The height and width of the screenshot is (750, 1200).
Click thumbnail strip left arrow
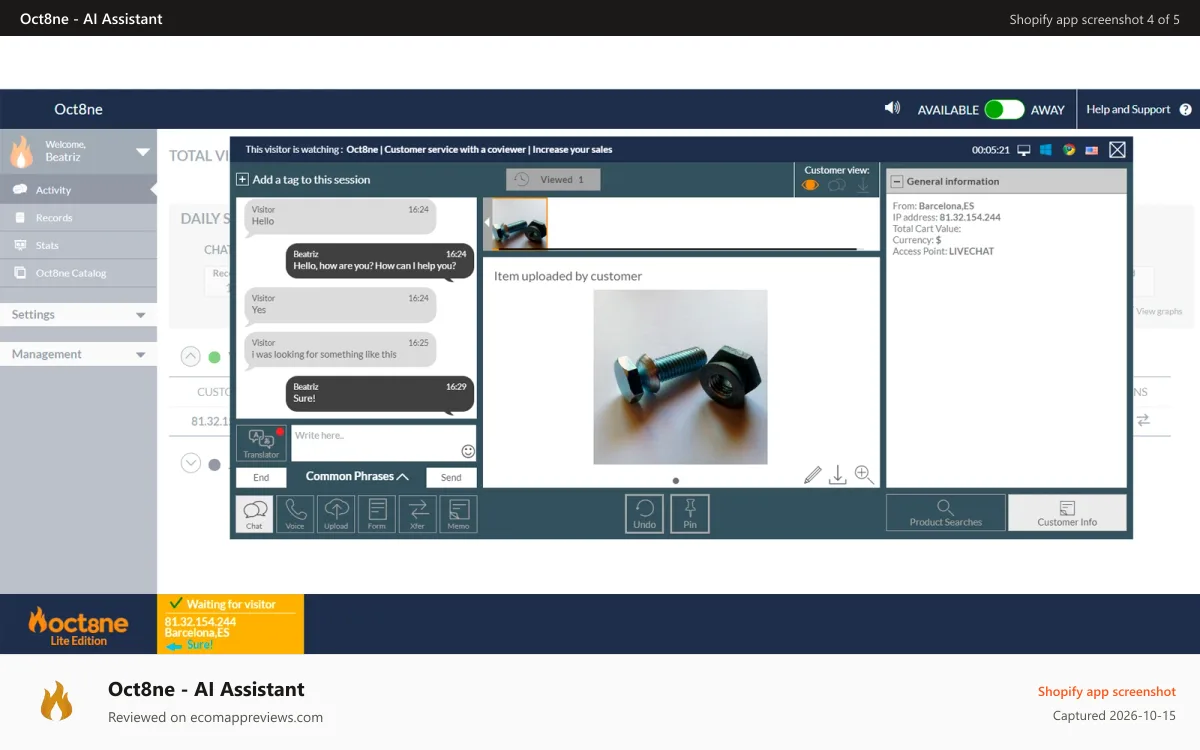click(x=488, y=223)
